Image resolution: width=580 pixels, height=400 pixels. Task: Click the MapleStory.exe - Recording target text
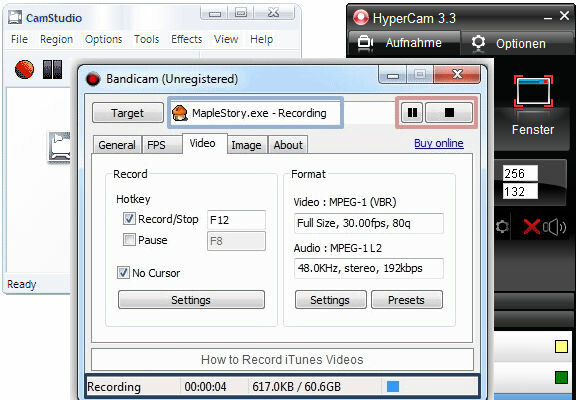click(x=259, y=113)
